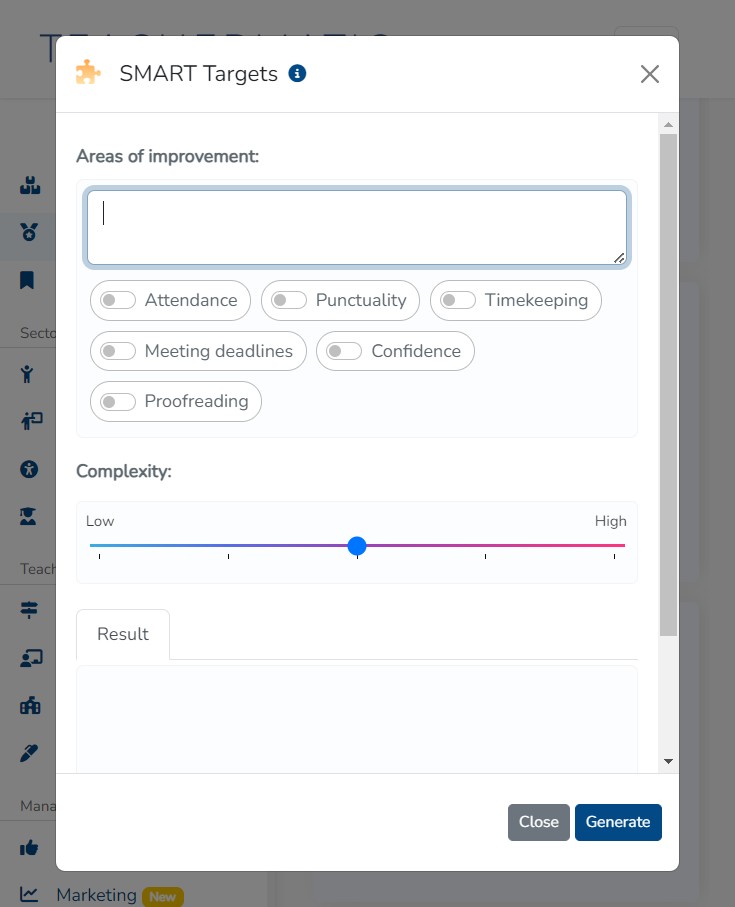Click the medal icon in sidebar

pos(30,233)
